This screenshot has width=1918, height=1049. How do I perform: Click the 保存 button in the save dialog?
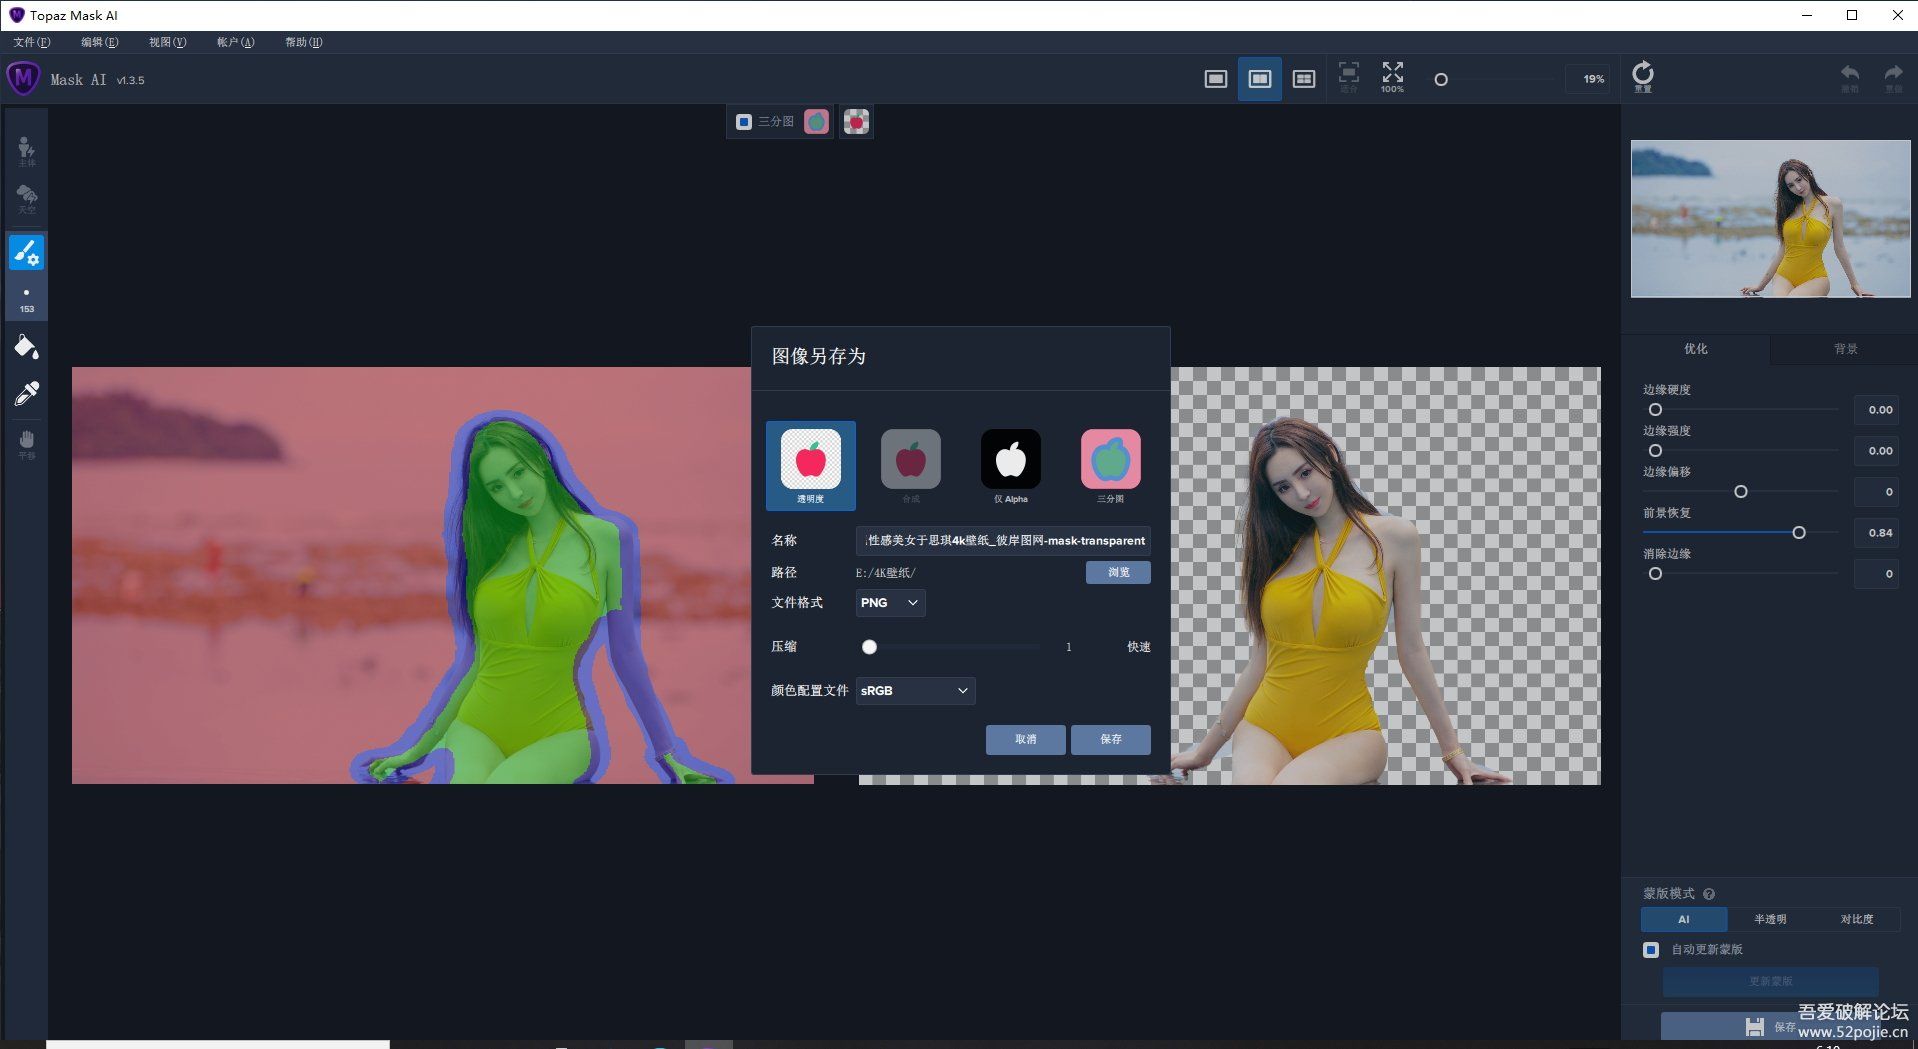pyautogui.click(x=1110, y=740)
